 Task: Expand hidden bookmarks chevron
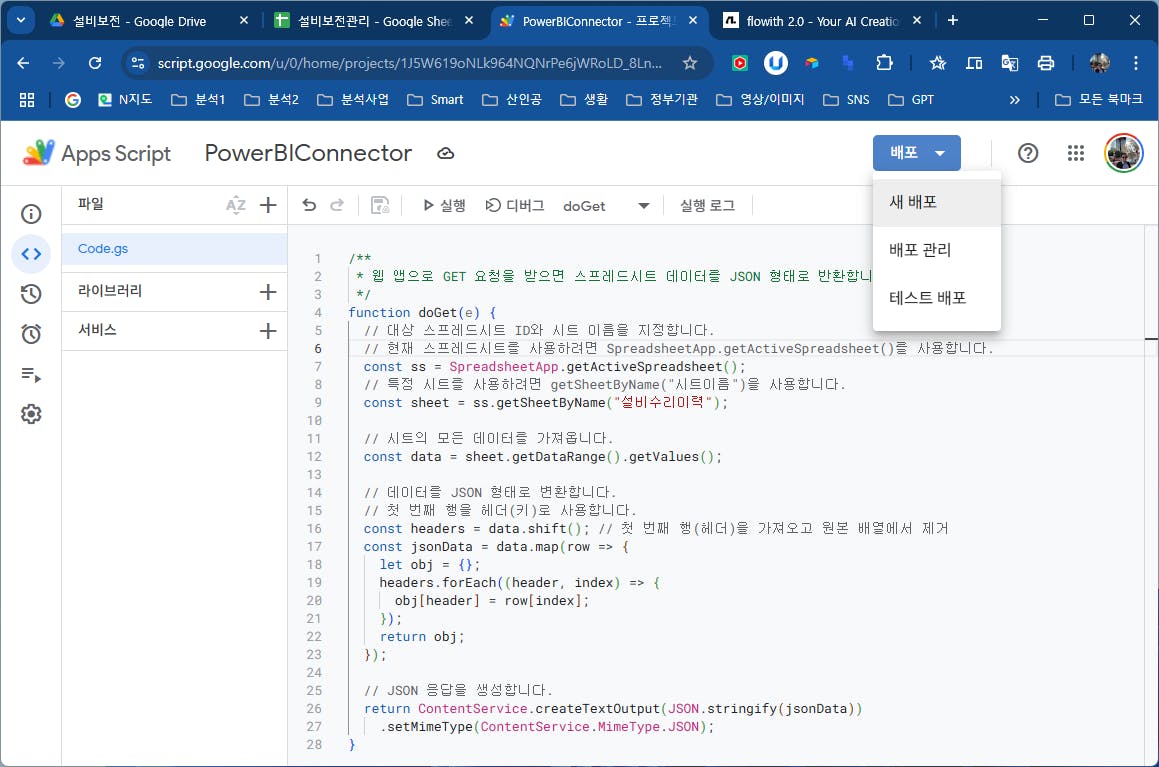1015,100
